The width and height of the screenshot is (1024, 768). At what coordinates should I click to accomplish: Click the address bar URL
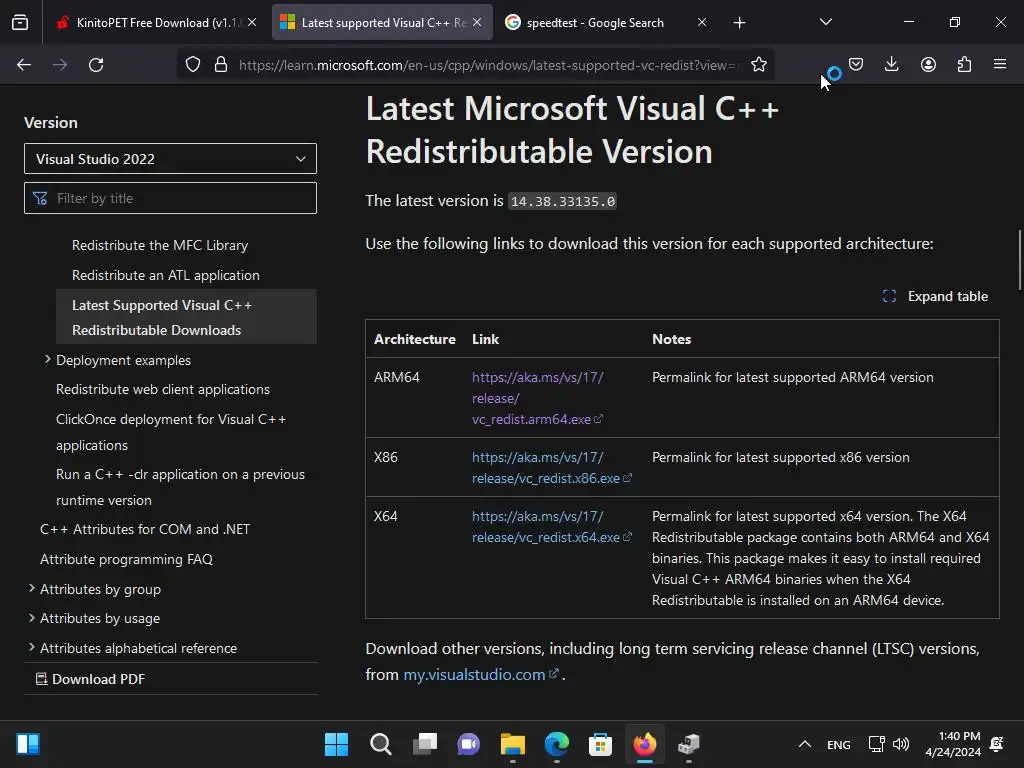tap(490, 65)
